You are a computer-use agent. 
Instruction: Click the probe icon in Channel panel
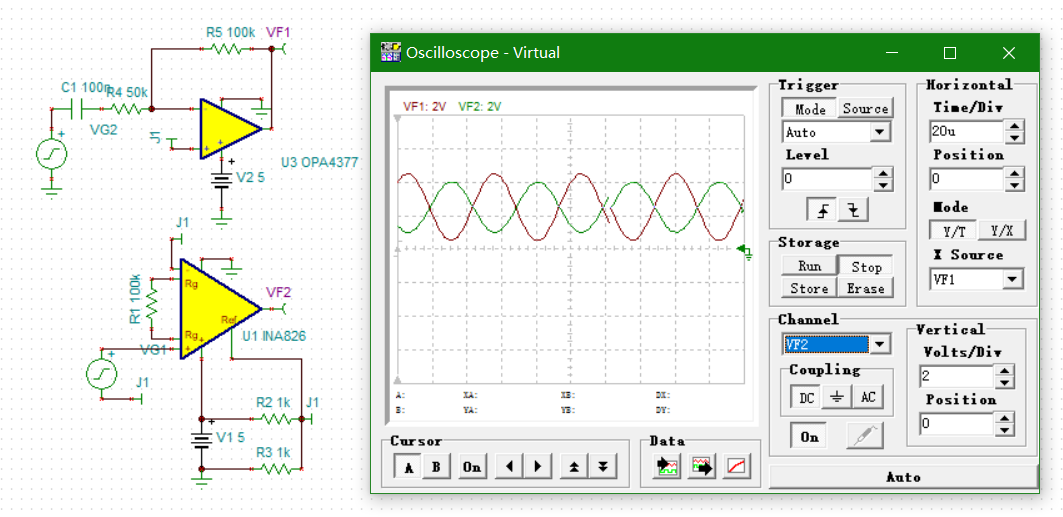coord(865,436)
